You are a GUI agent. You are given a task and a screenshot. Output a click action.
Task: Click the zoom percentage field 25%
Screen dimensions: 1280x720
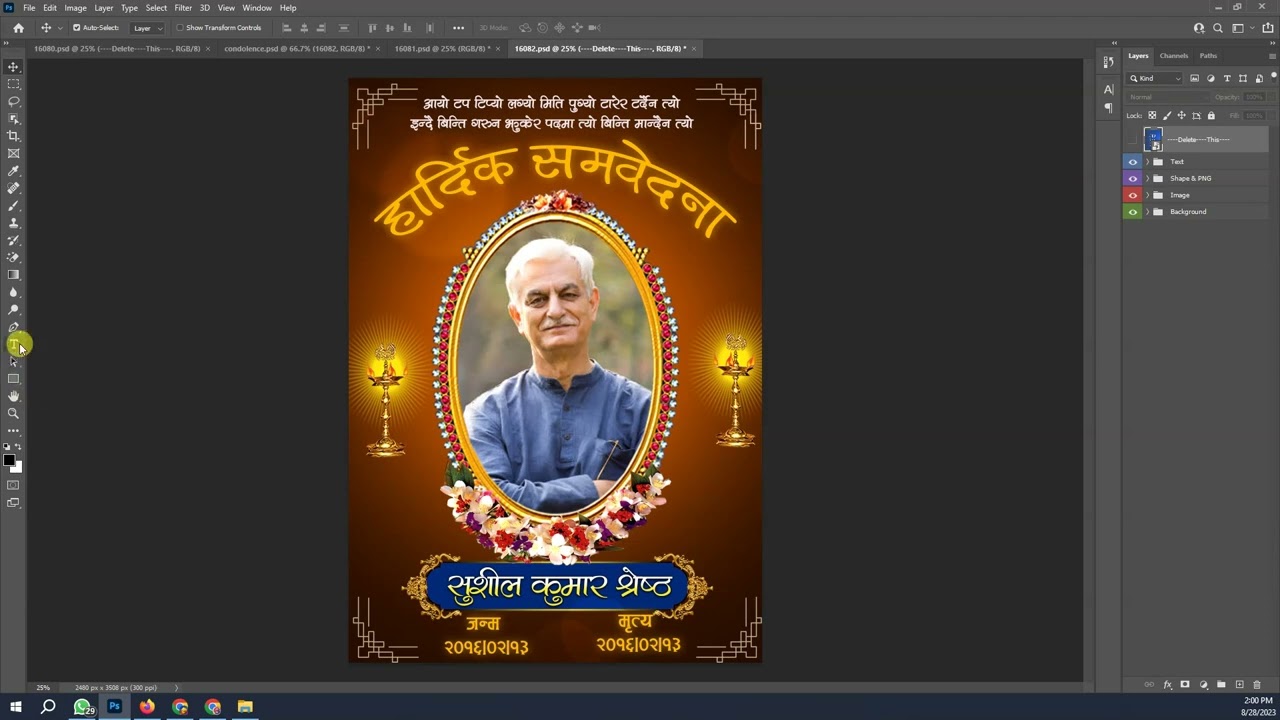click(43, 688)
